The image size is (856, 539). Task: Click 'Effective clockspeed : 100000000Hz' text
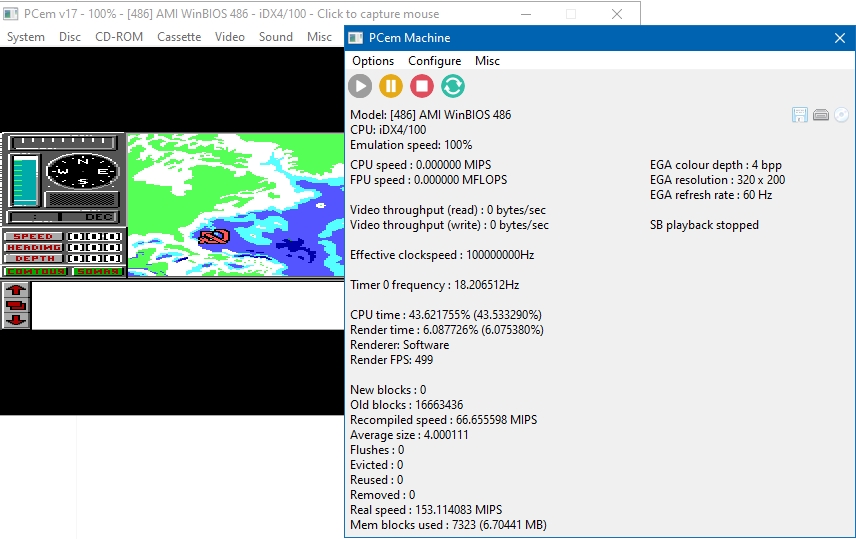[x=442, y=255]
